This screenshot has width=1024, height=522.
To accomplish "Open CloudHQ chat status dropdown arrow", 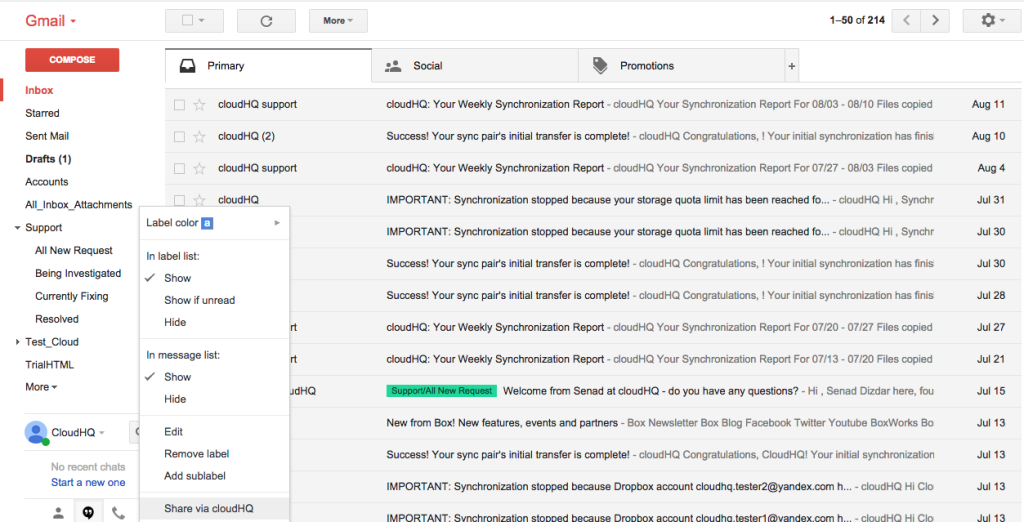I will click(102, 433).
